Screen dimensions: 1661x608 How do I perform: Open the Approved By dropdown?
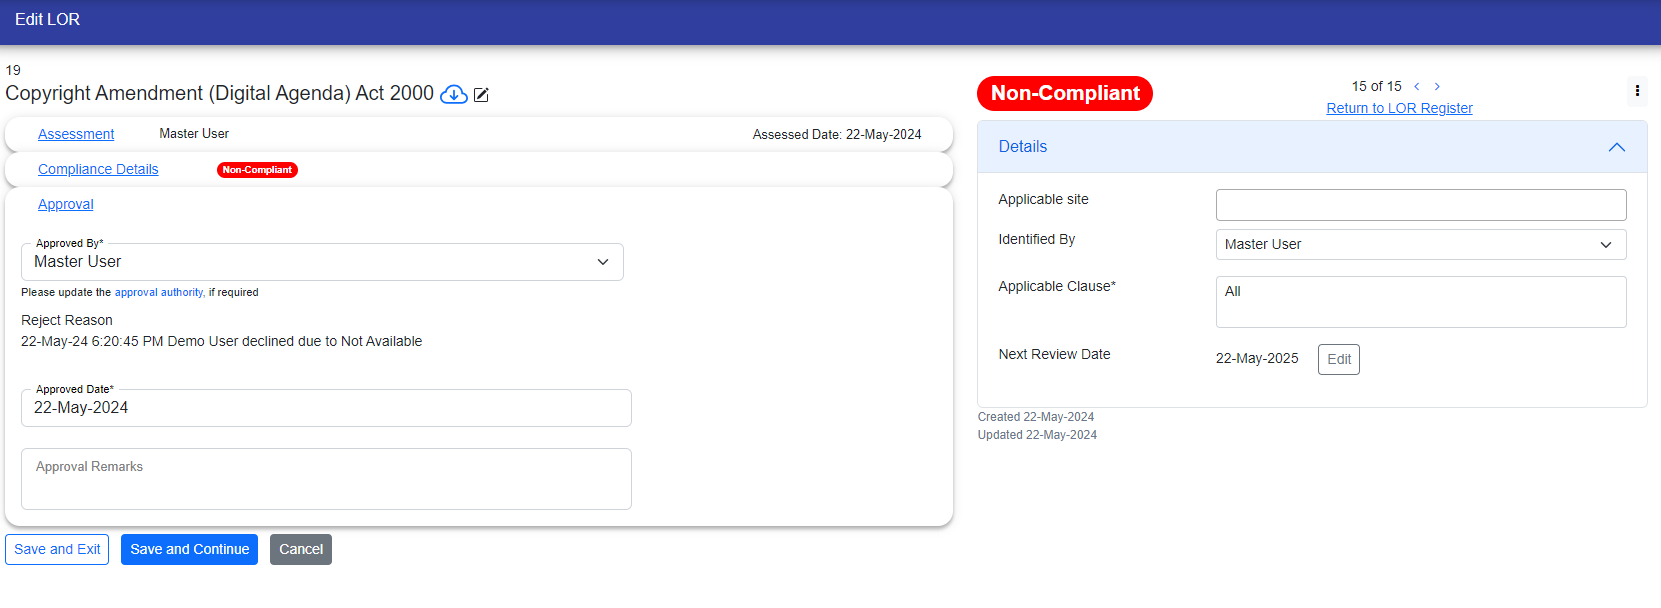(322, 262)
